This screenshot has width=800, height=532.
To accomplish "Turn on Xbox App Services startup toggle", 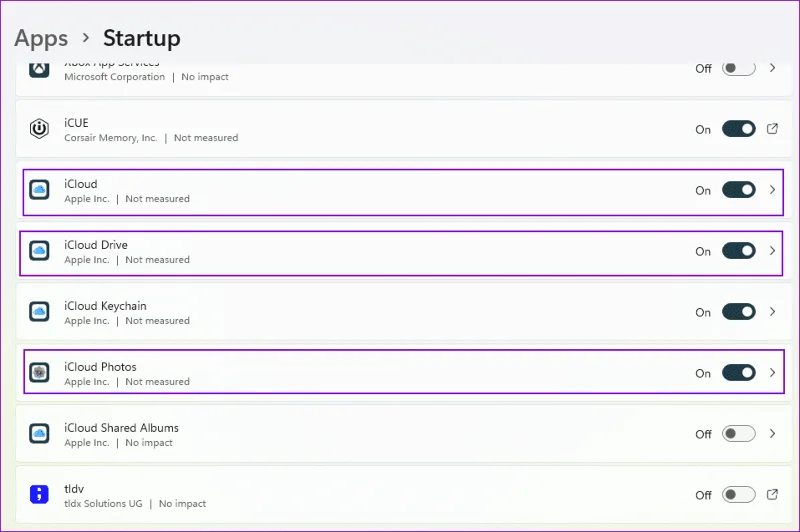I will point(738,68).
